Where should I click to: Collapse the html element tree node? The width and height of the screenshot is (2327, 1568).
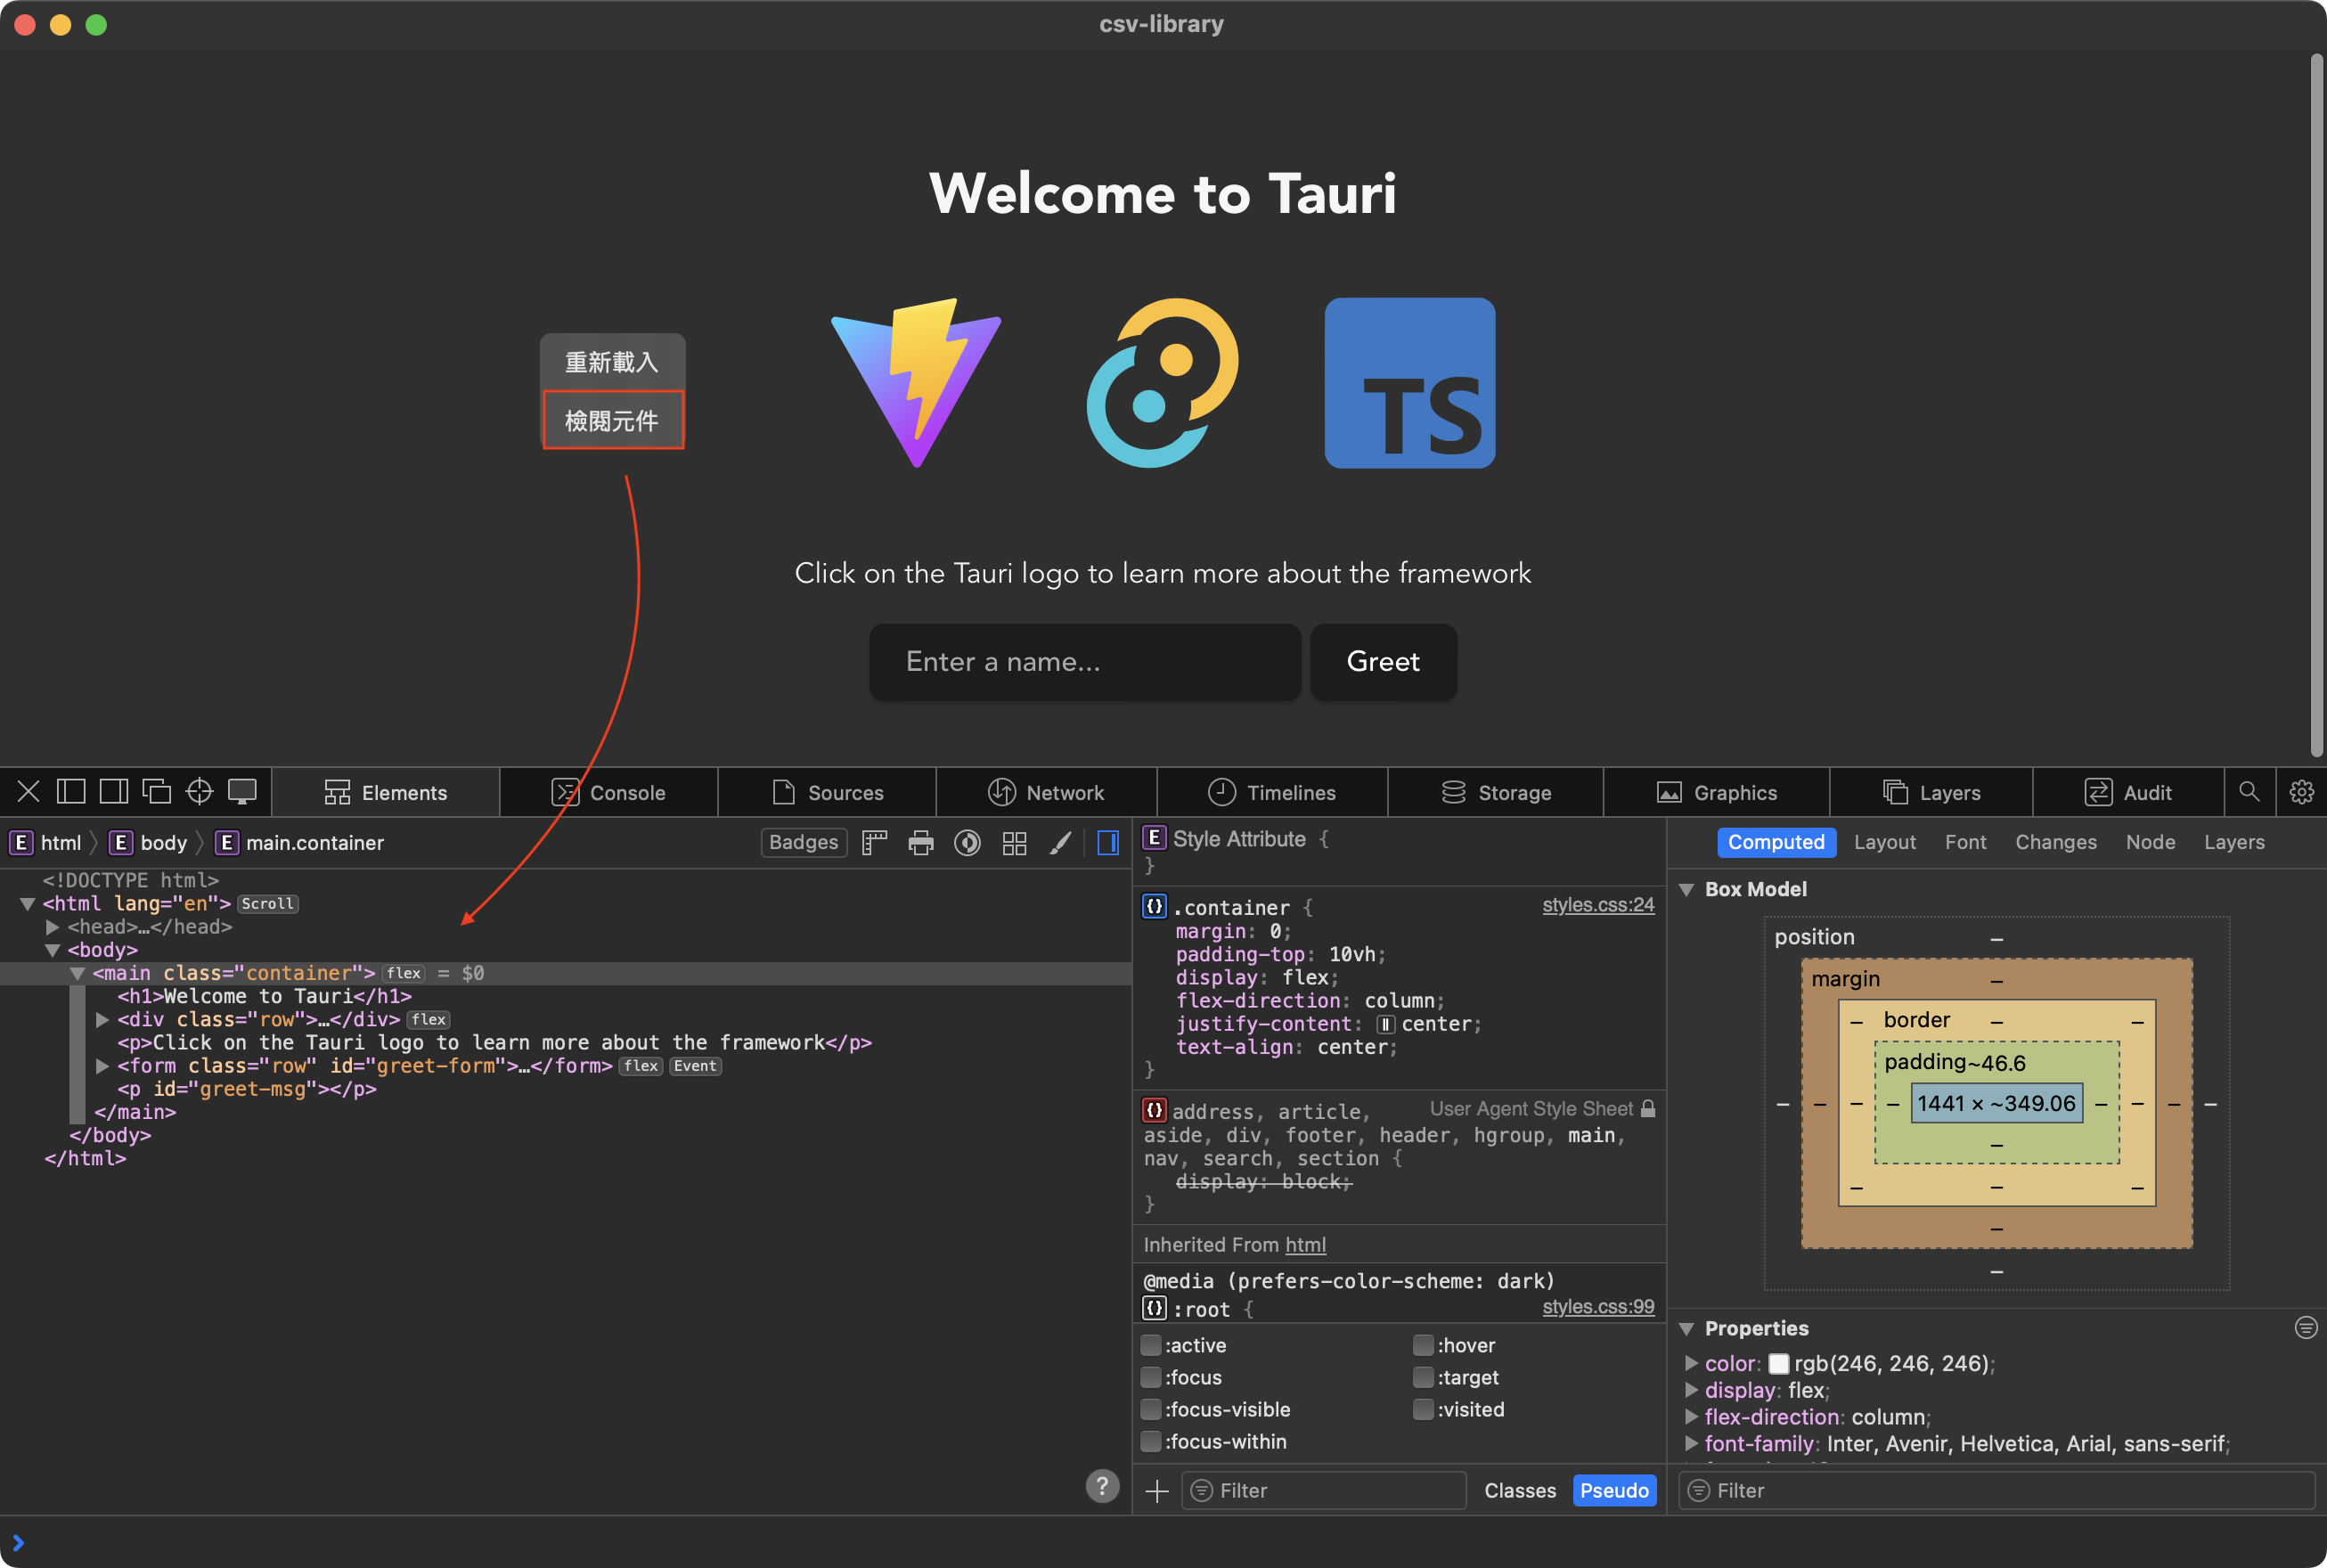28,904
